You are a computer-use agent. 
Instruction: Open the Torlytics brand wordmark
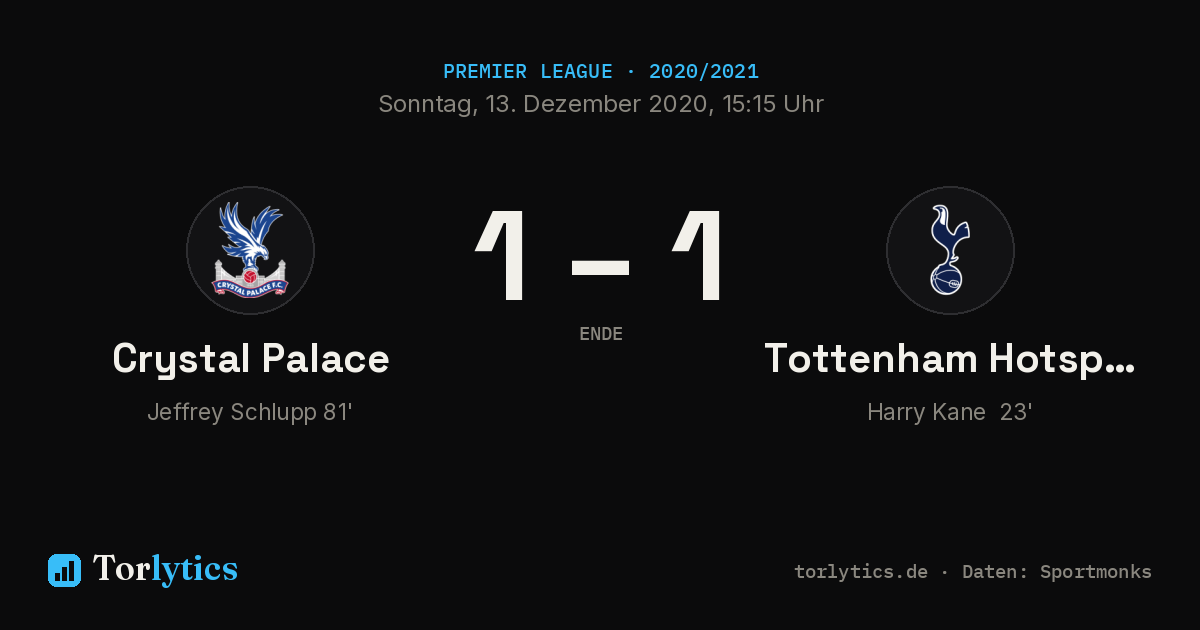165,569
